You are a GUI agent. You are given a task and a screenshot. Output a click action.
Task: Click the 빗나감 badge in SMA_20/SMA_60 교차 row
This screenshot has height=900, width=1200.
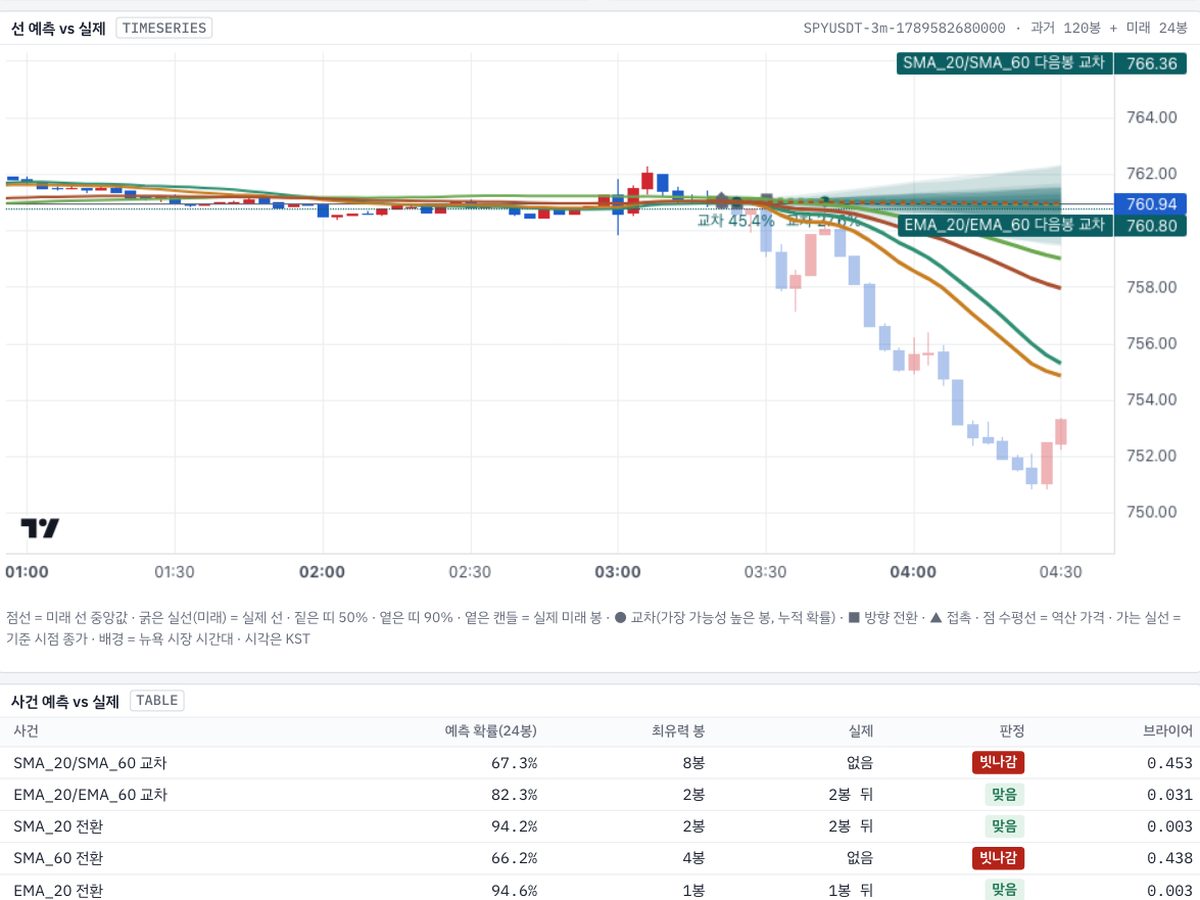click(998, 763)
